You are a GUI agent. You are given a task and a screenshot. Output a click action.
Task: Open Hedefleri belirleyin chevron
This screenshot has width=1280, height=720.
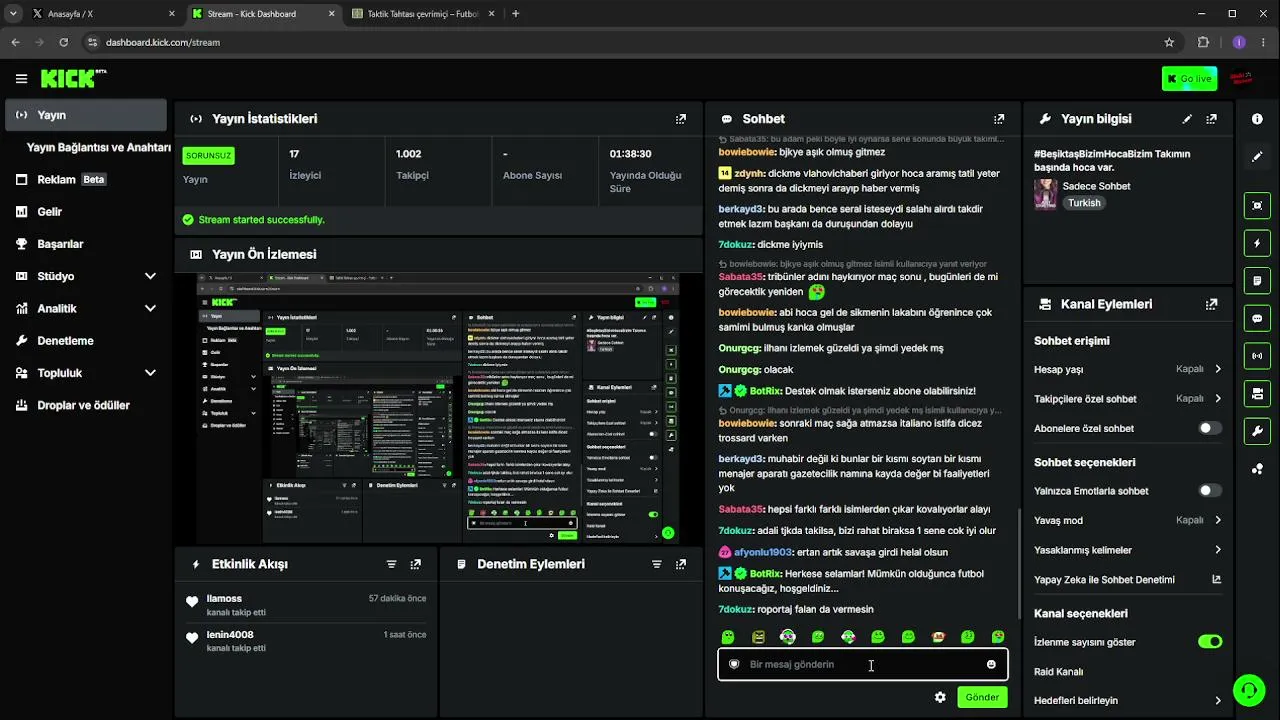click(1218, 701)
